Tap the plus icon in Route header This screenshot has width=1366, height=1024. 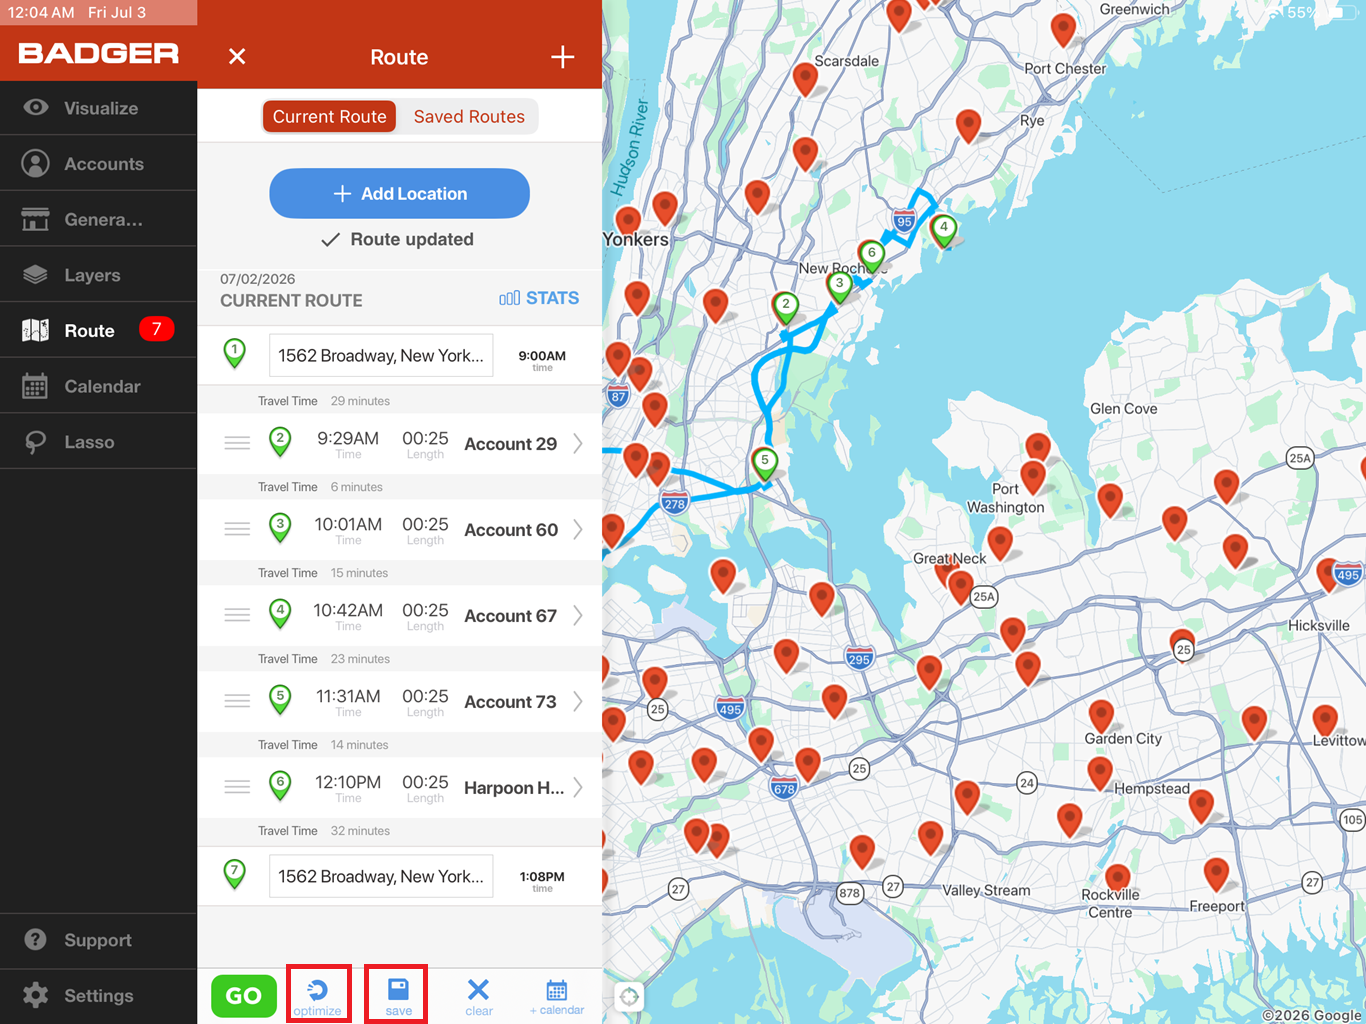[563, 57]
